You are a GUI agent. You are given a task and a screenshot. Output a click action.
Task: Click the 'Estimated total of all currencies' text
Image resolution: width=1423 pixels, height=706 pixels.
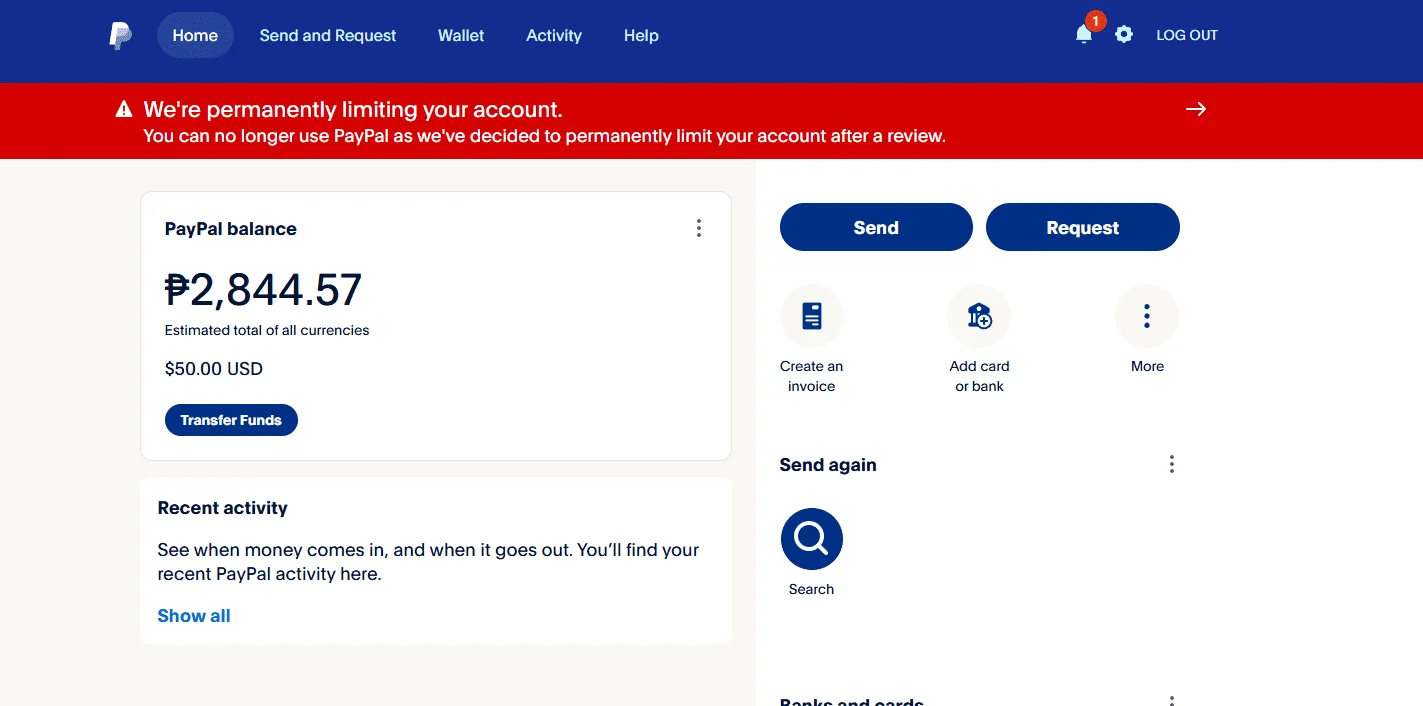coord(267,330)
